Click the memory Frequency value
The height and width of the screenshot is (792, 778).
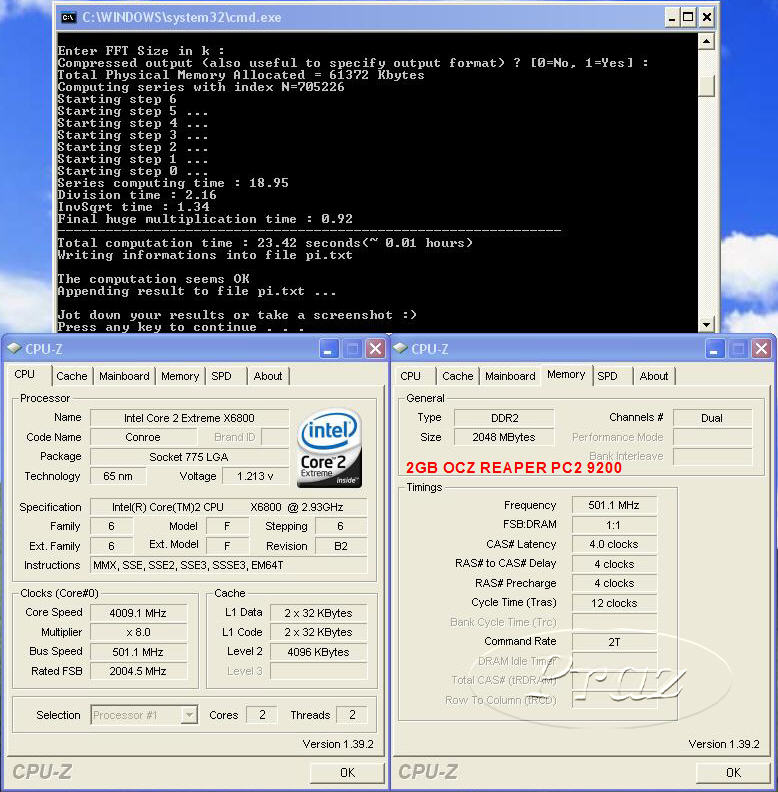[x=614, y=505]
